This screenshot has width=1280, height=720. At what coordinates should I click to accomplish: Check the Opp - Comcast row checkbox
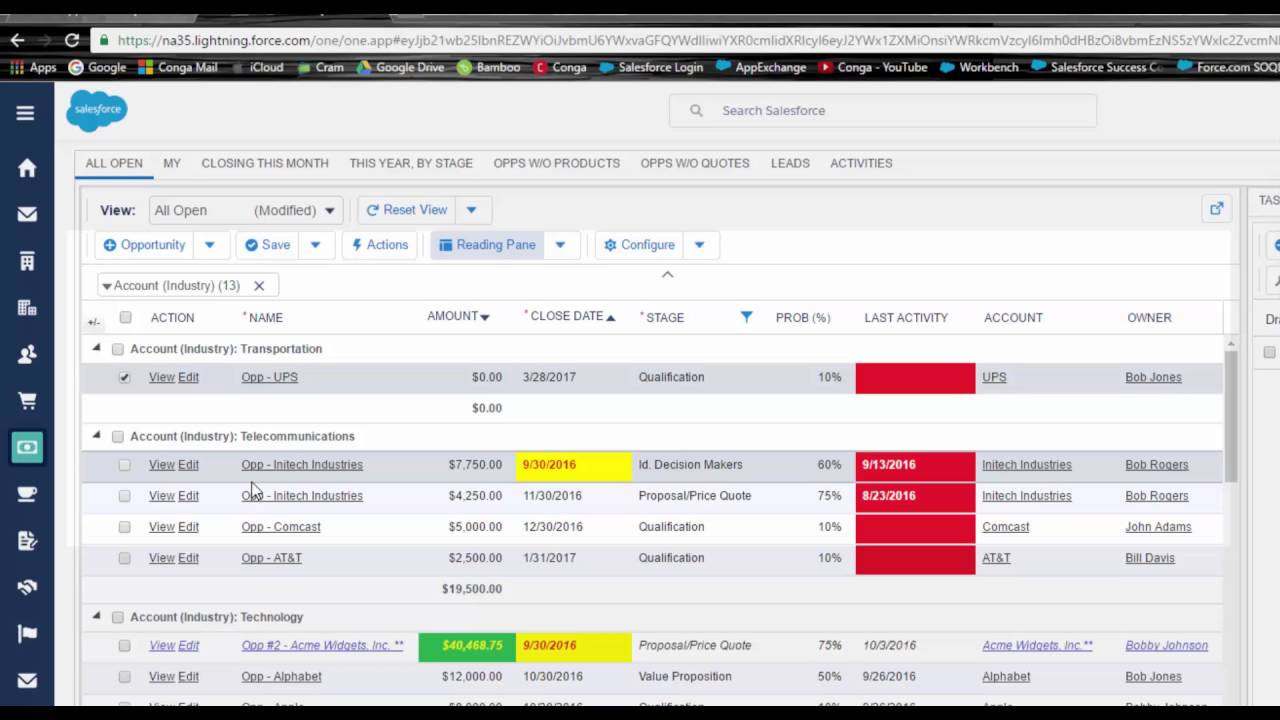[x=124, y=527]
